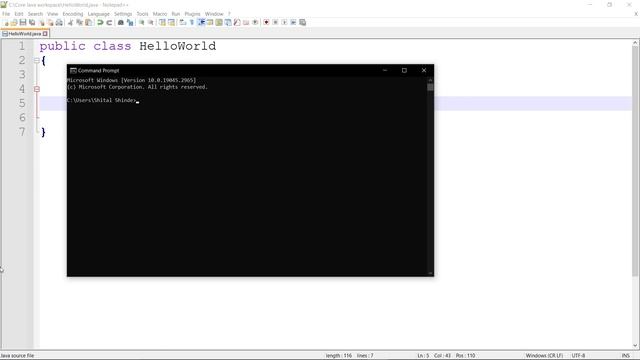Toggle Show All Characters icon
640x360 pixels.
tap(192, 22)
